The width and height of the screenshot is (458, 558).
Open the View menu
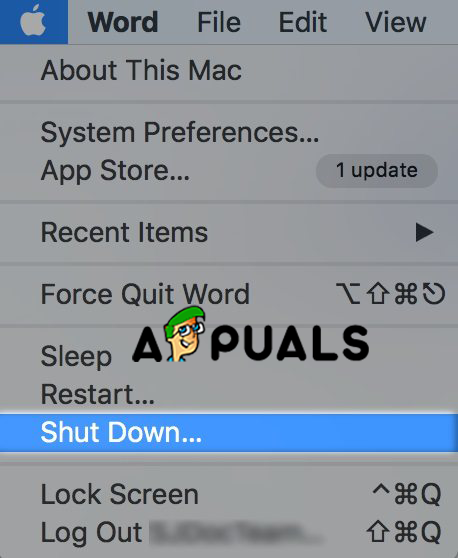[x=396, y=22]
